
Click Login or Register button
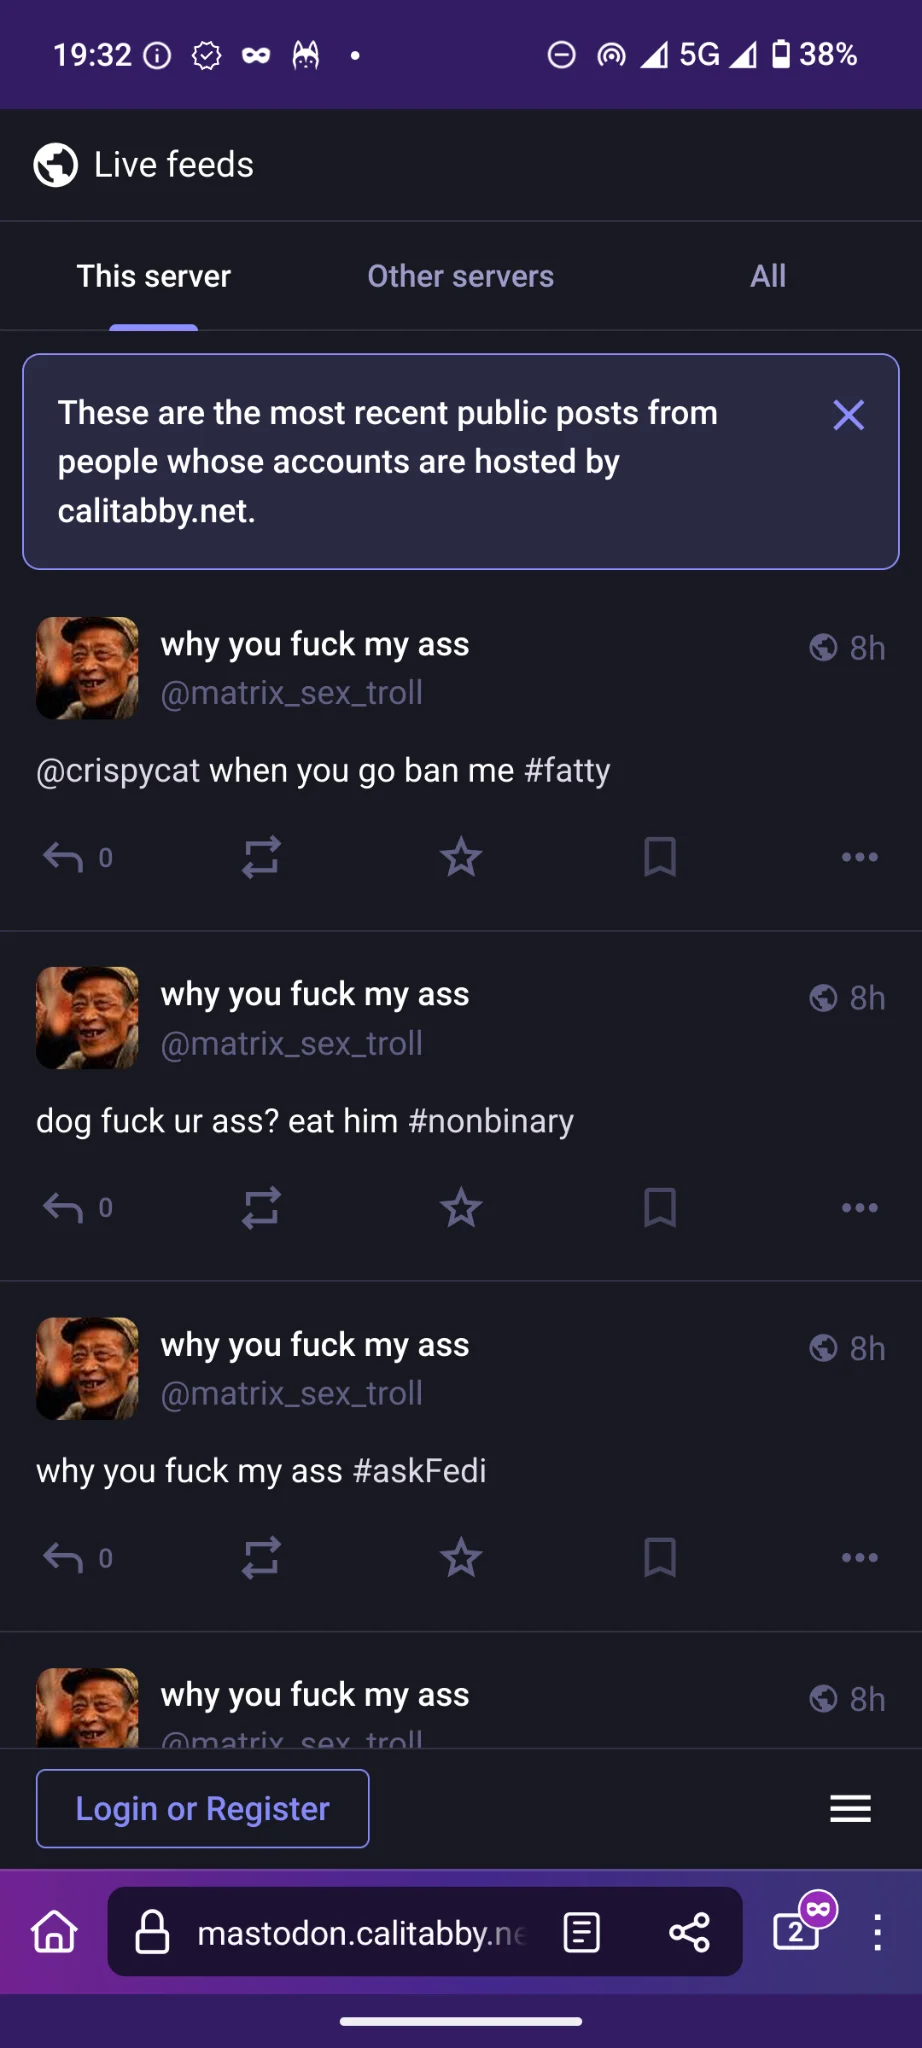(202, 1808)
